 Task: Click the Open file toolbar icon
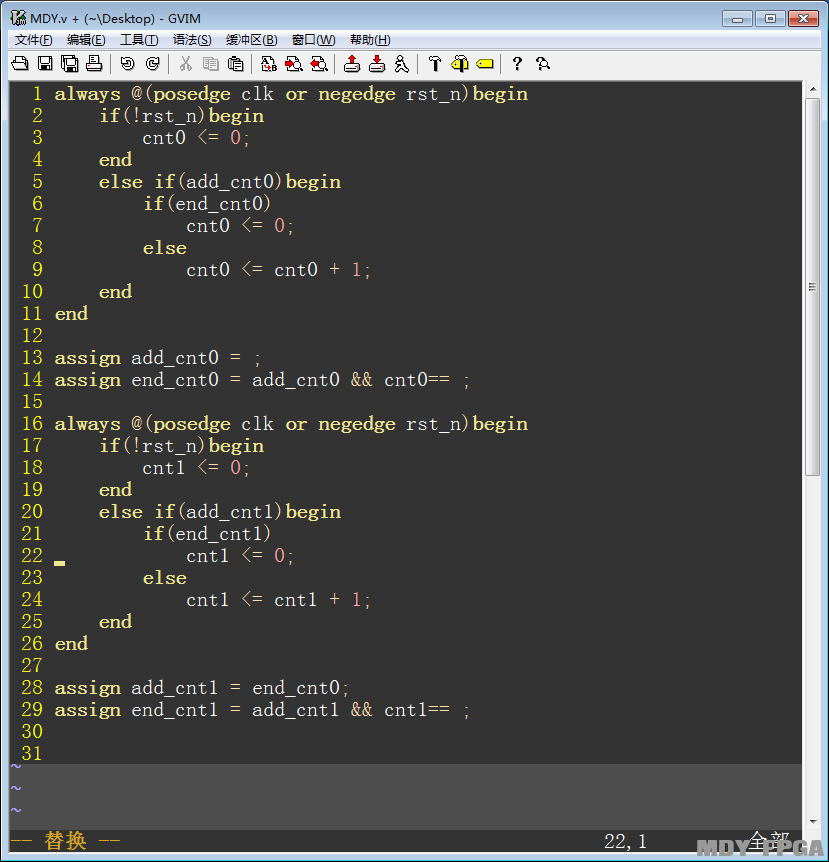(x=20, y=64)
